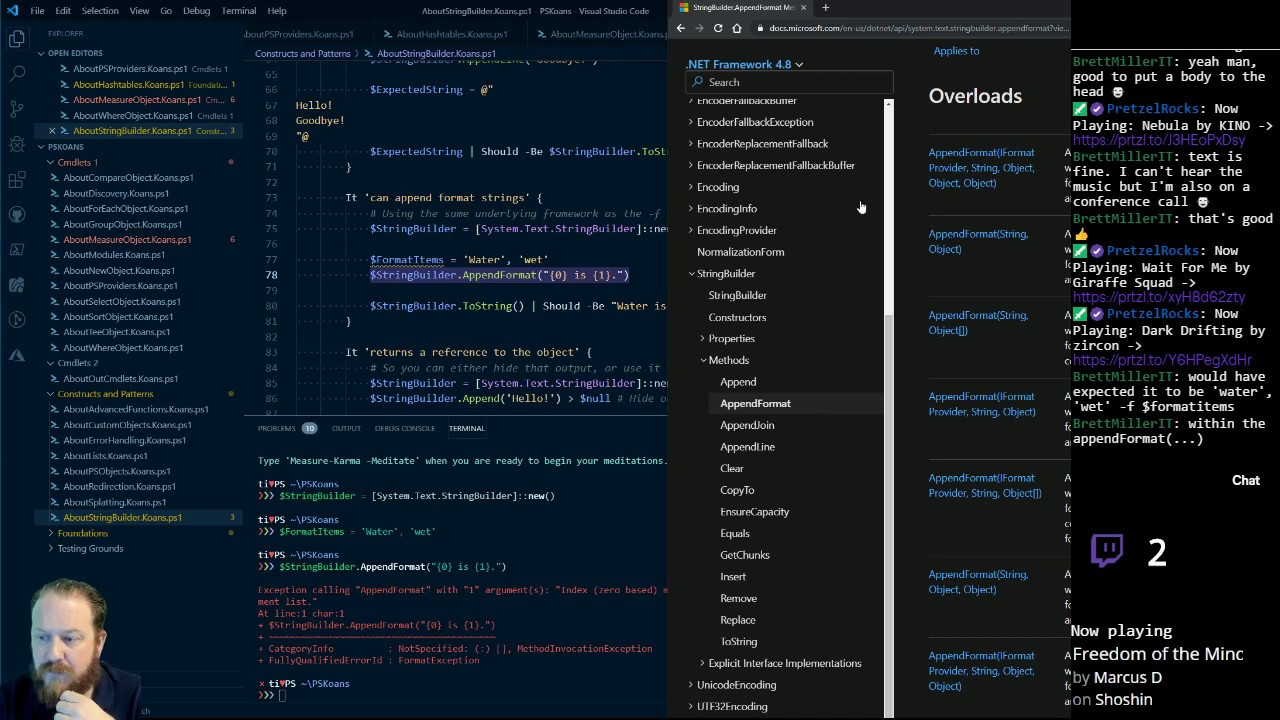Close AboutStringBuilder.Koans.ps1 in Open Editors

[x=52, y=131]
